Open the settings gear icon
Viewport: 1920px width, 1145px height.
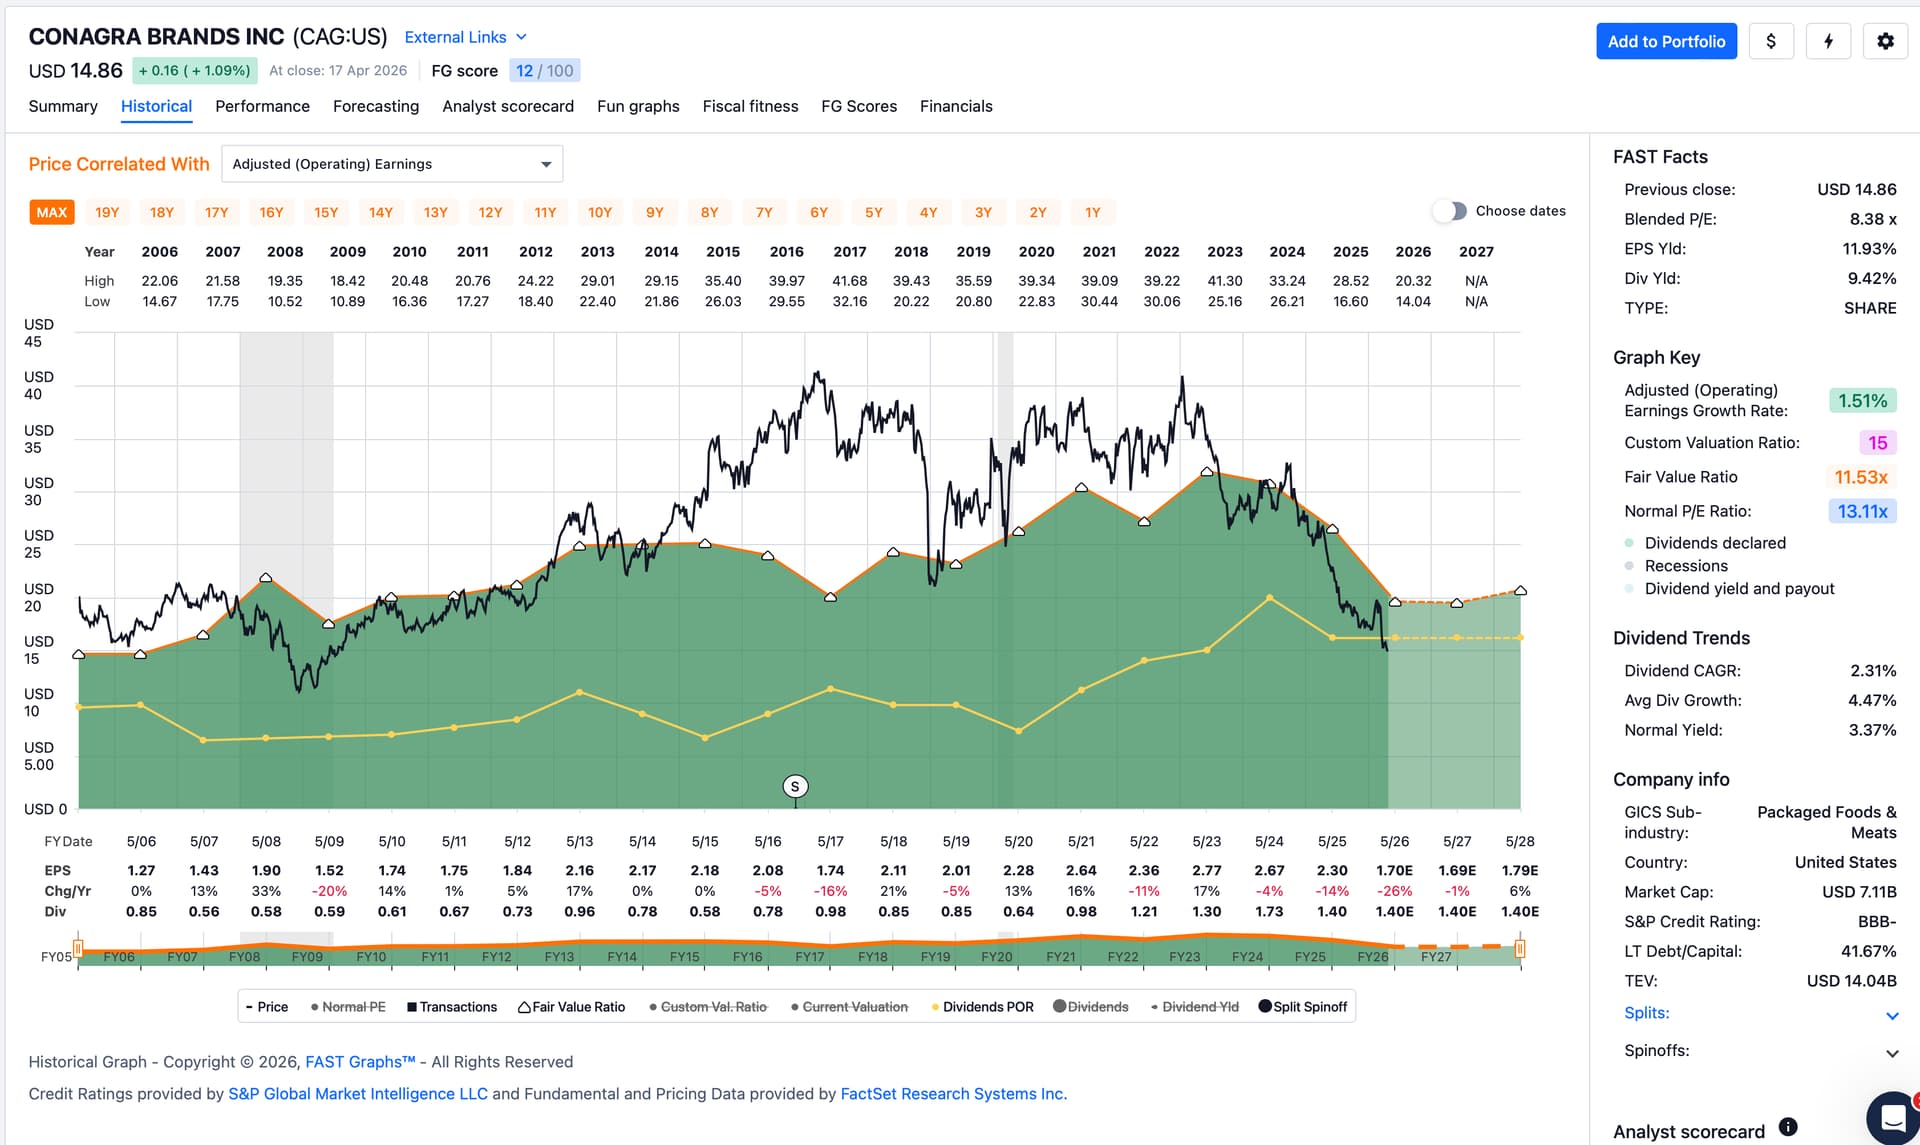click(1885, 41)
